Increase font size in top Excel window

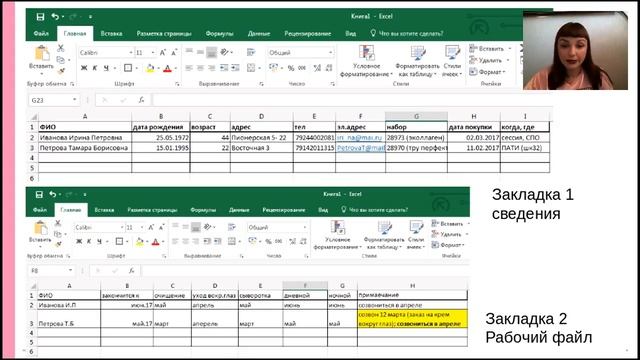pos(163,53)
